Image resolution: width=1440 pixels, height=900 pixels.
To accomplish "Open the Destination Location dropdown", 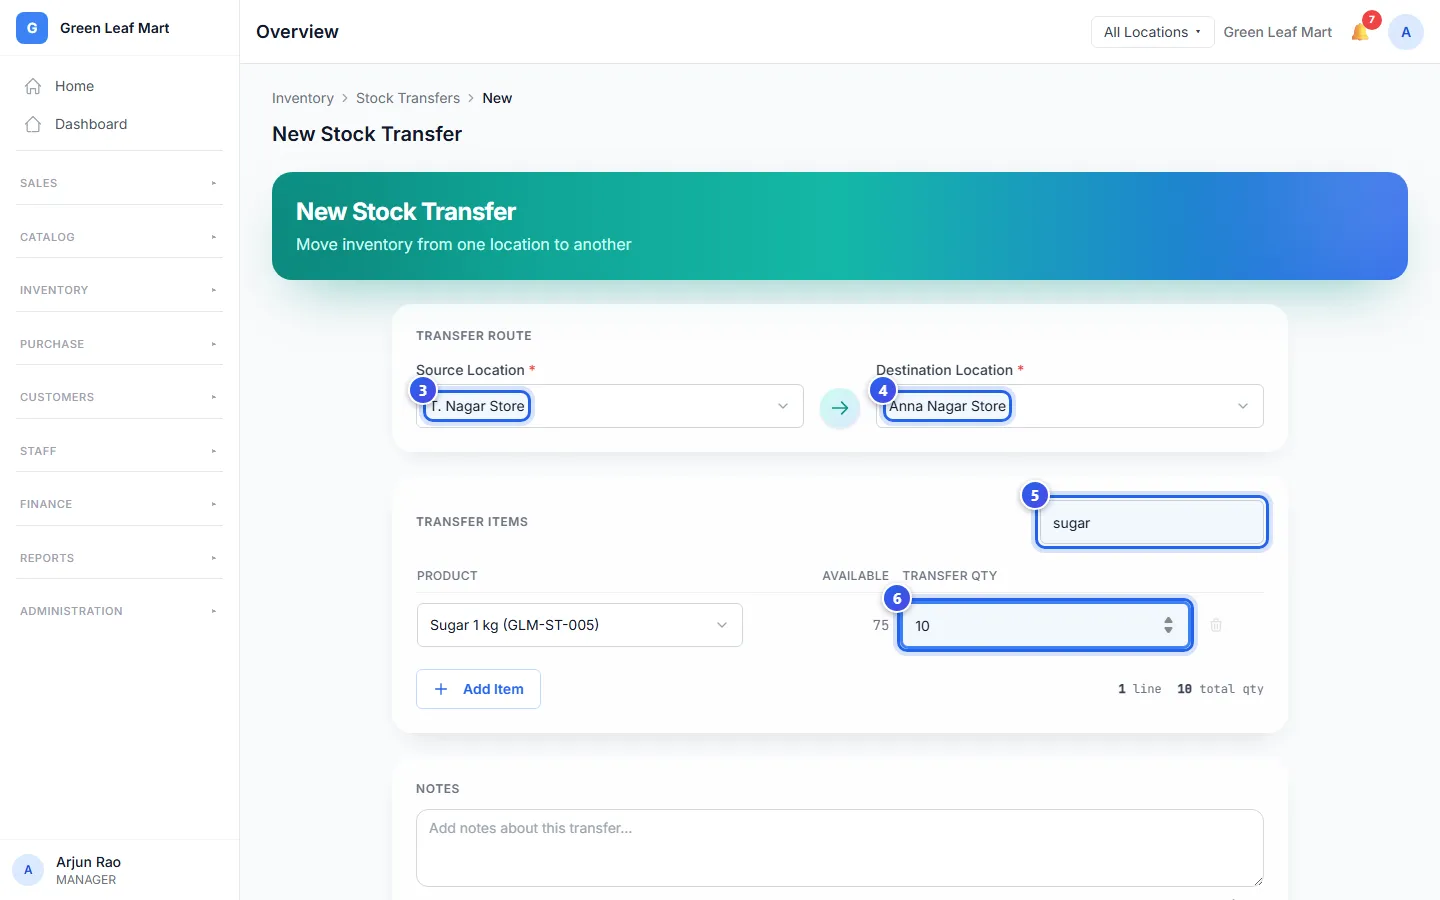I will coord(1070,406).
